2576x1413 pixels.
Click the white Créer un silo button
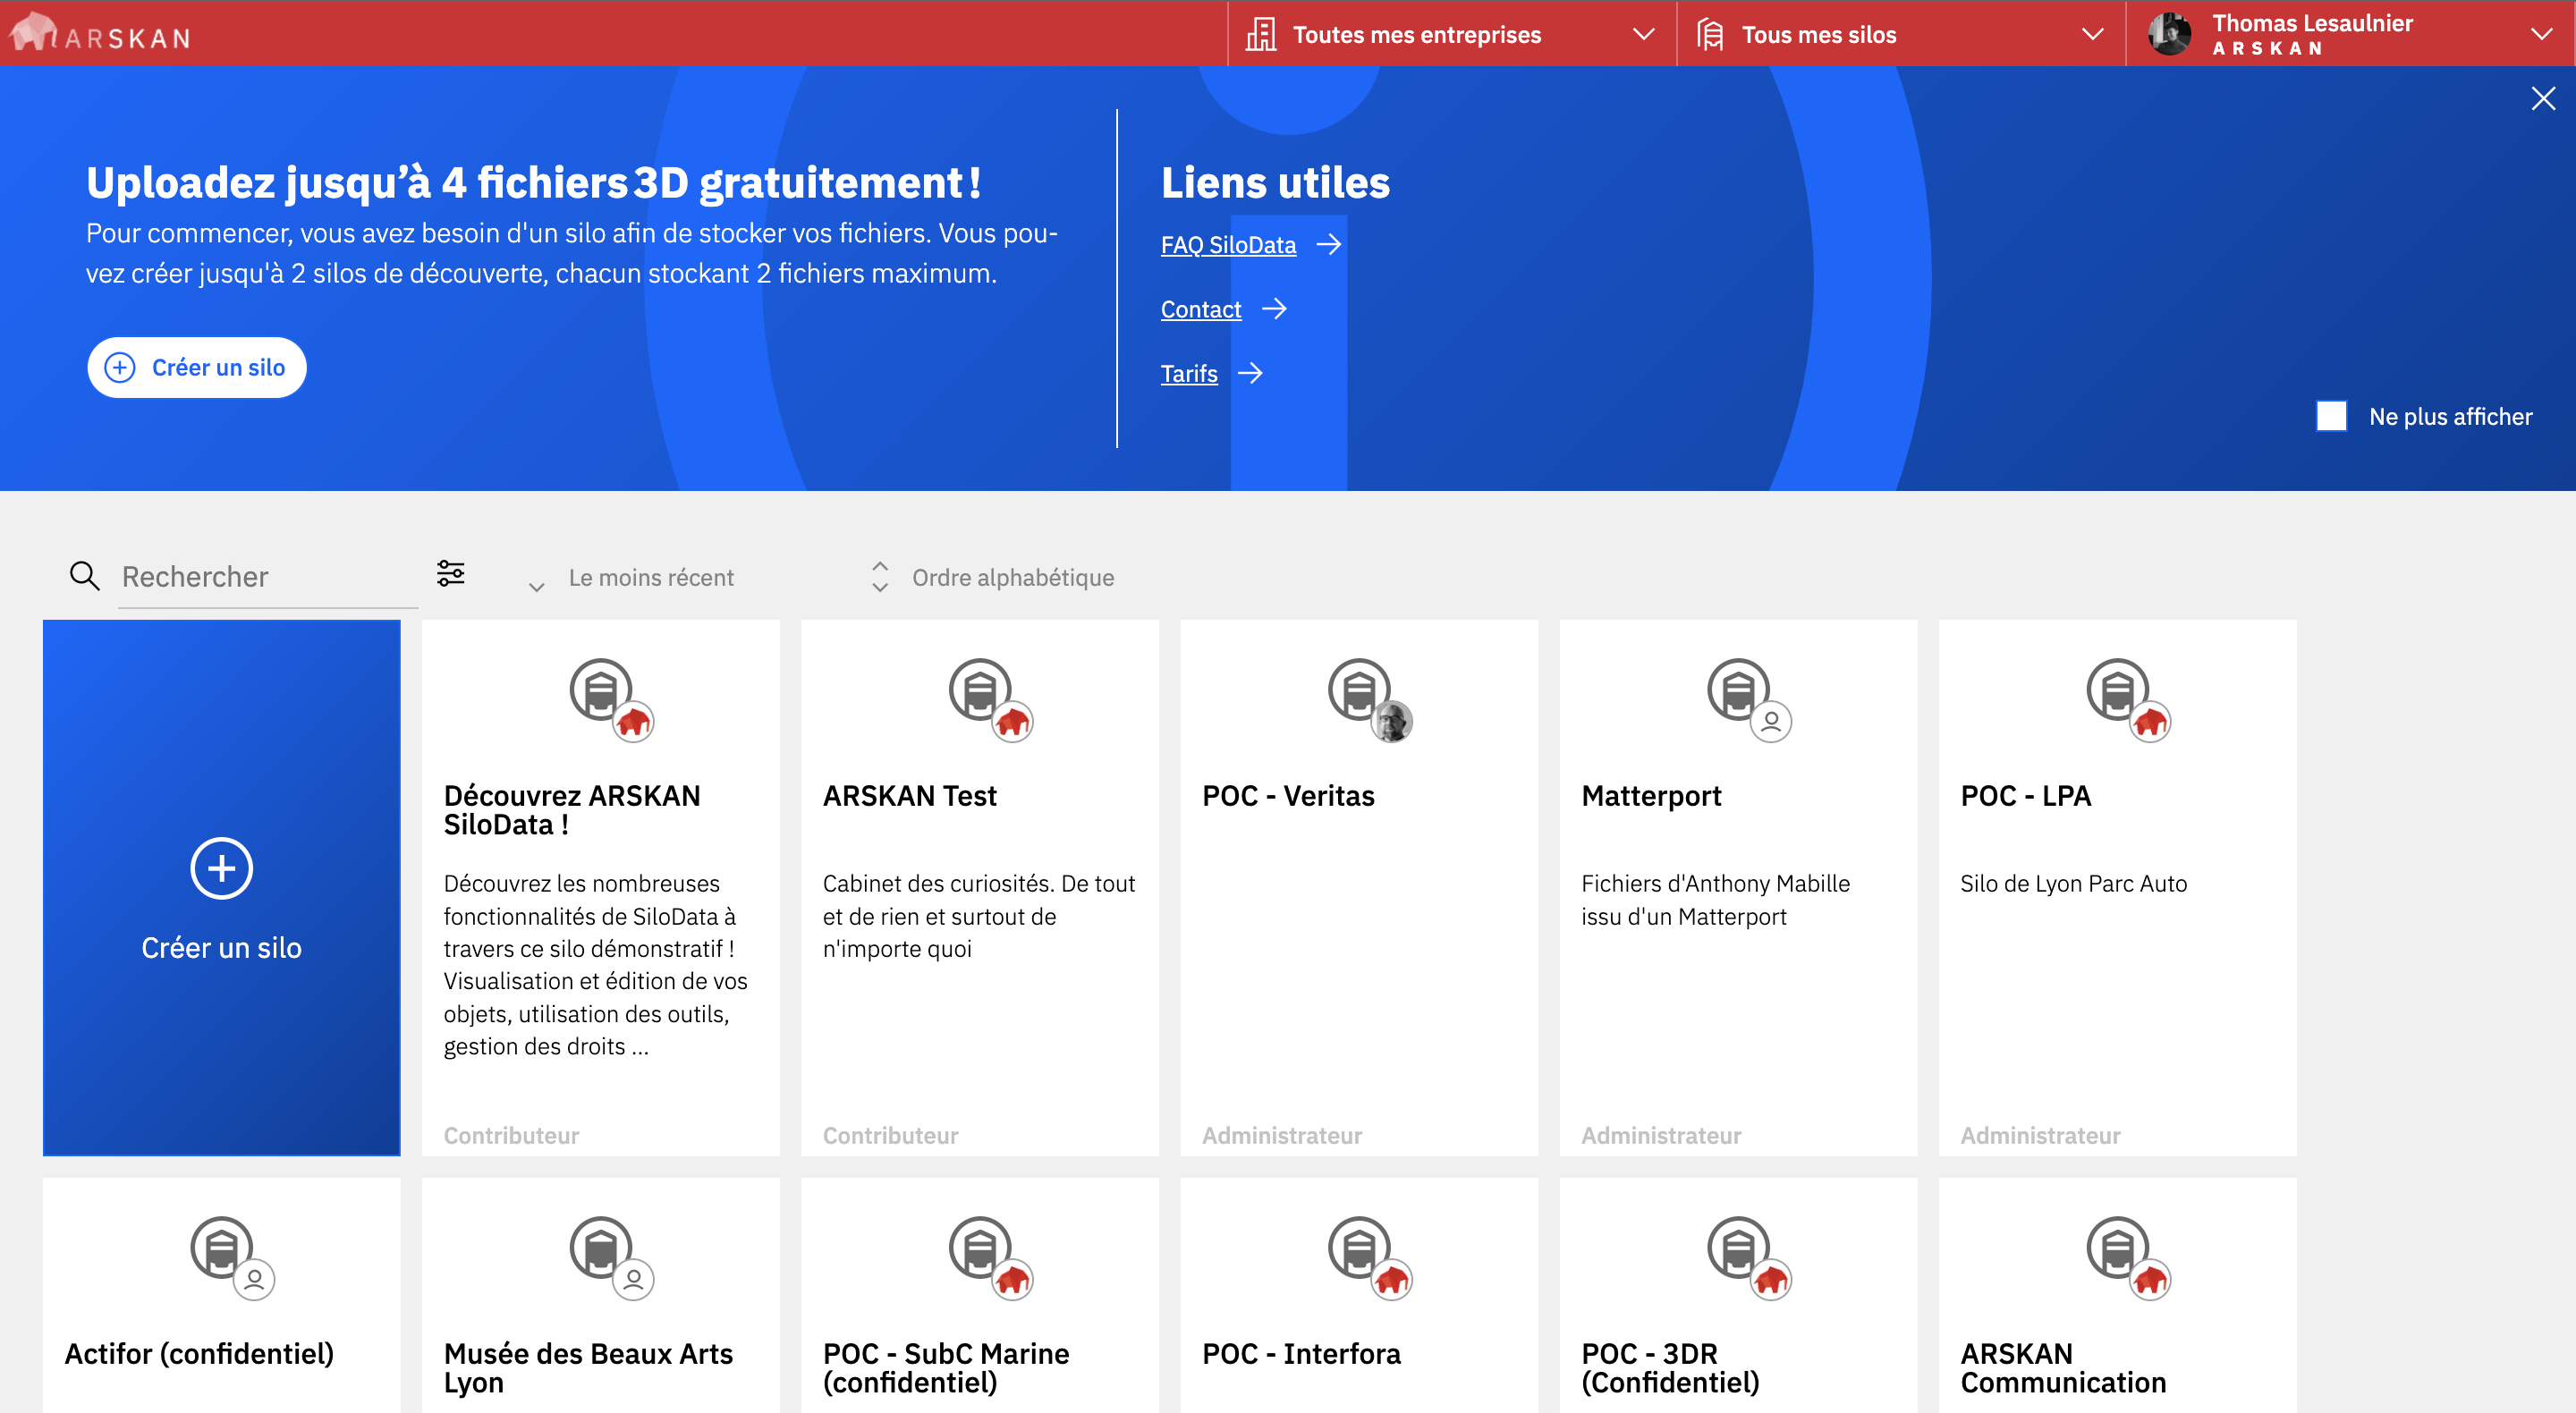(197, 368)
